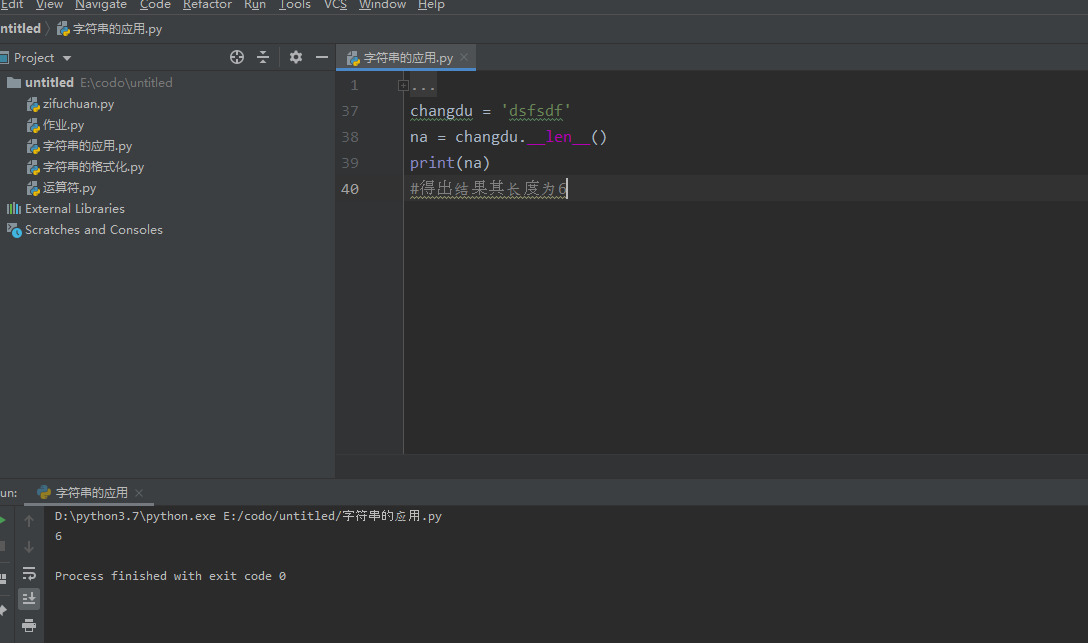This screenshot has height=643, width=1088.
Task: Expand the folded code region at line 1
Action: click(x=403, y=86)
